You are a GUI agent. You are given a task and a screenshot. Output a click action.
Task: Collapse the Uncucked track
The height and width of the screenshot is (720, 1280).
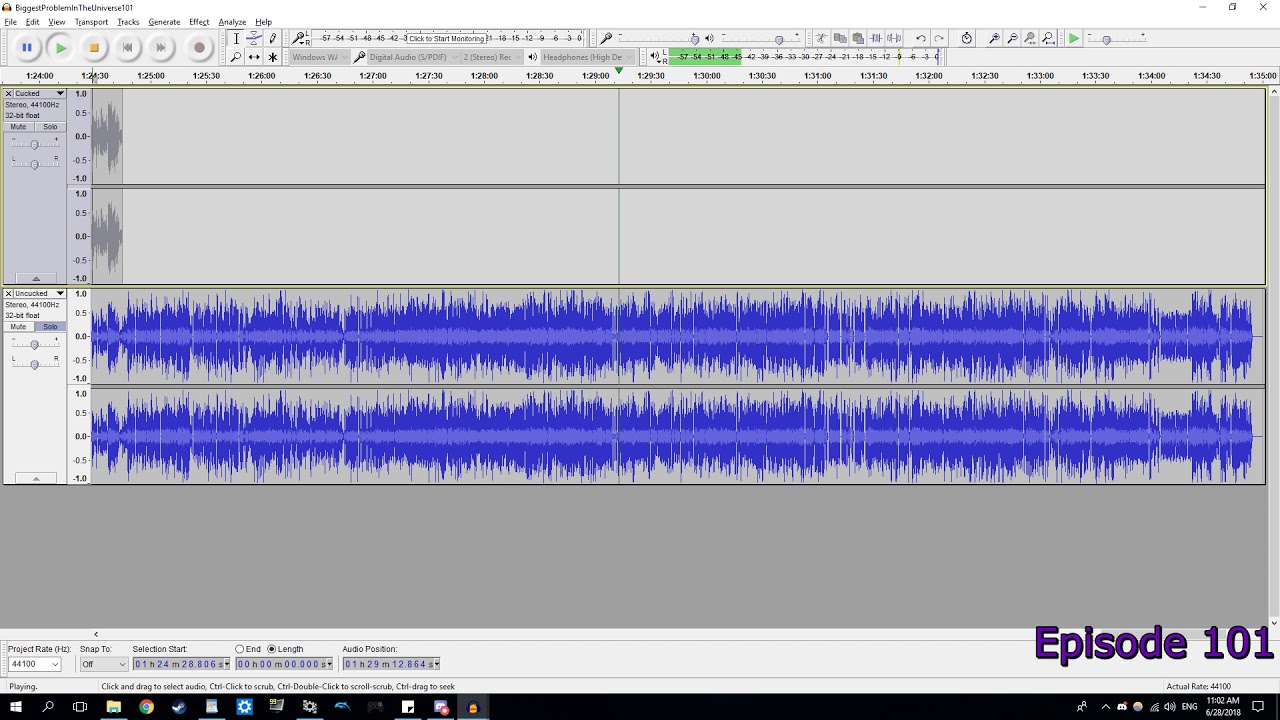36,479
